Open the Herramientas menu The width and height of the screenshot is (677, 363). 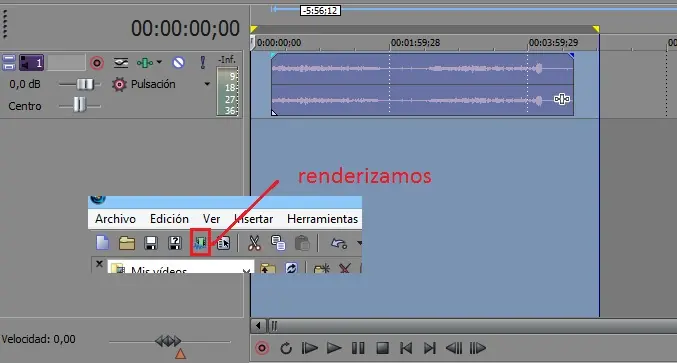(x=323, y=219)
